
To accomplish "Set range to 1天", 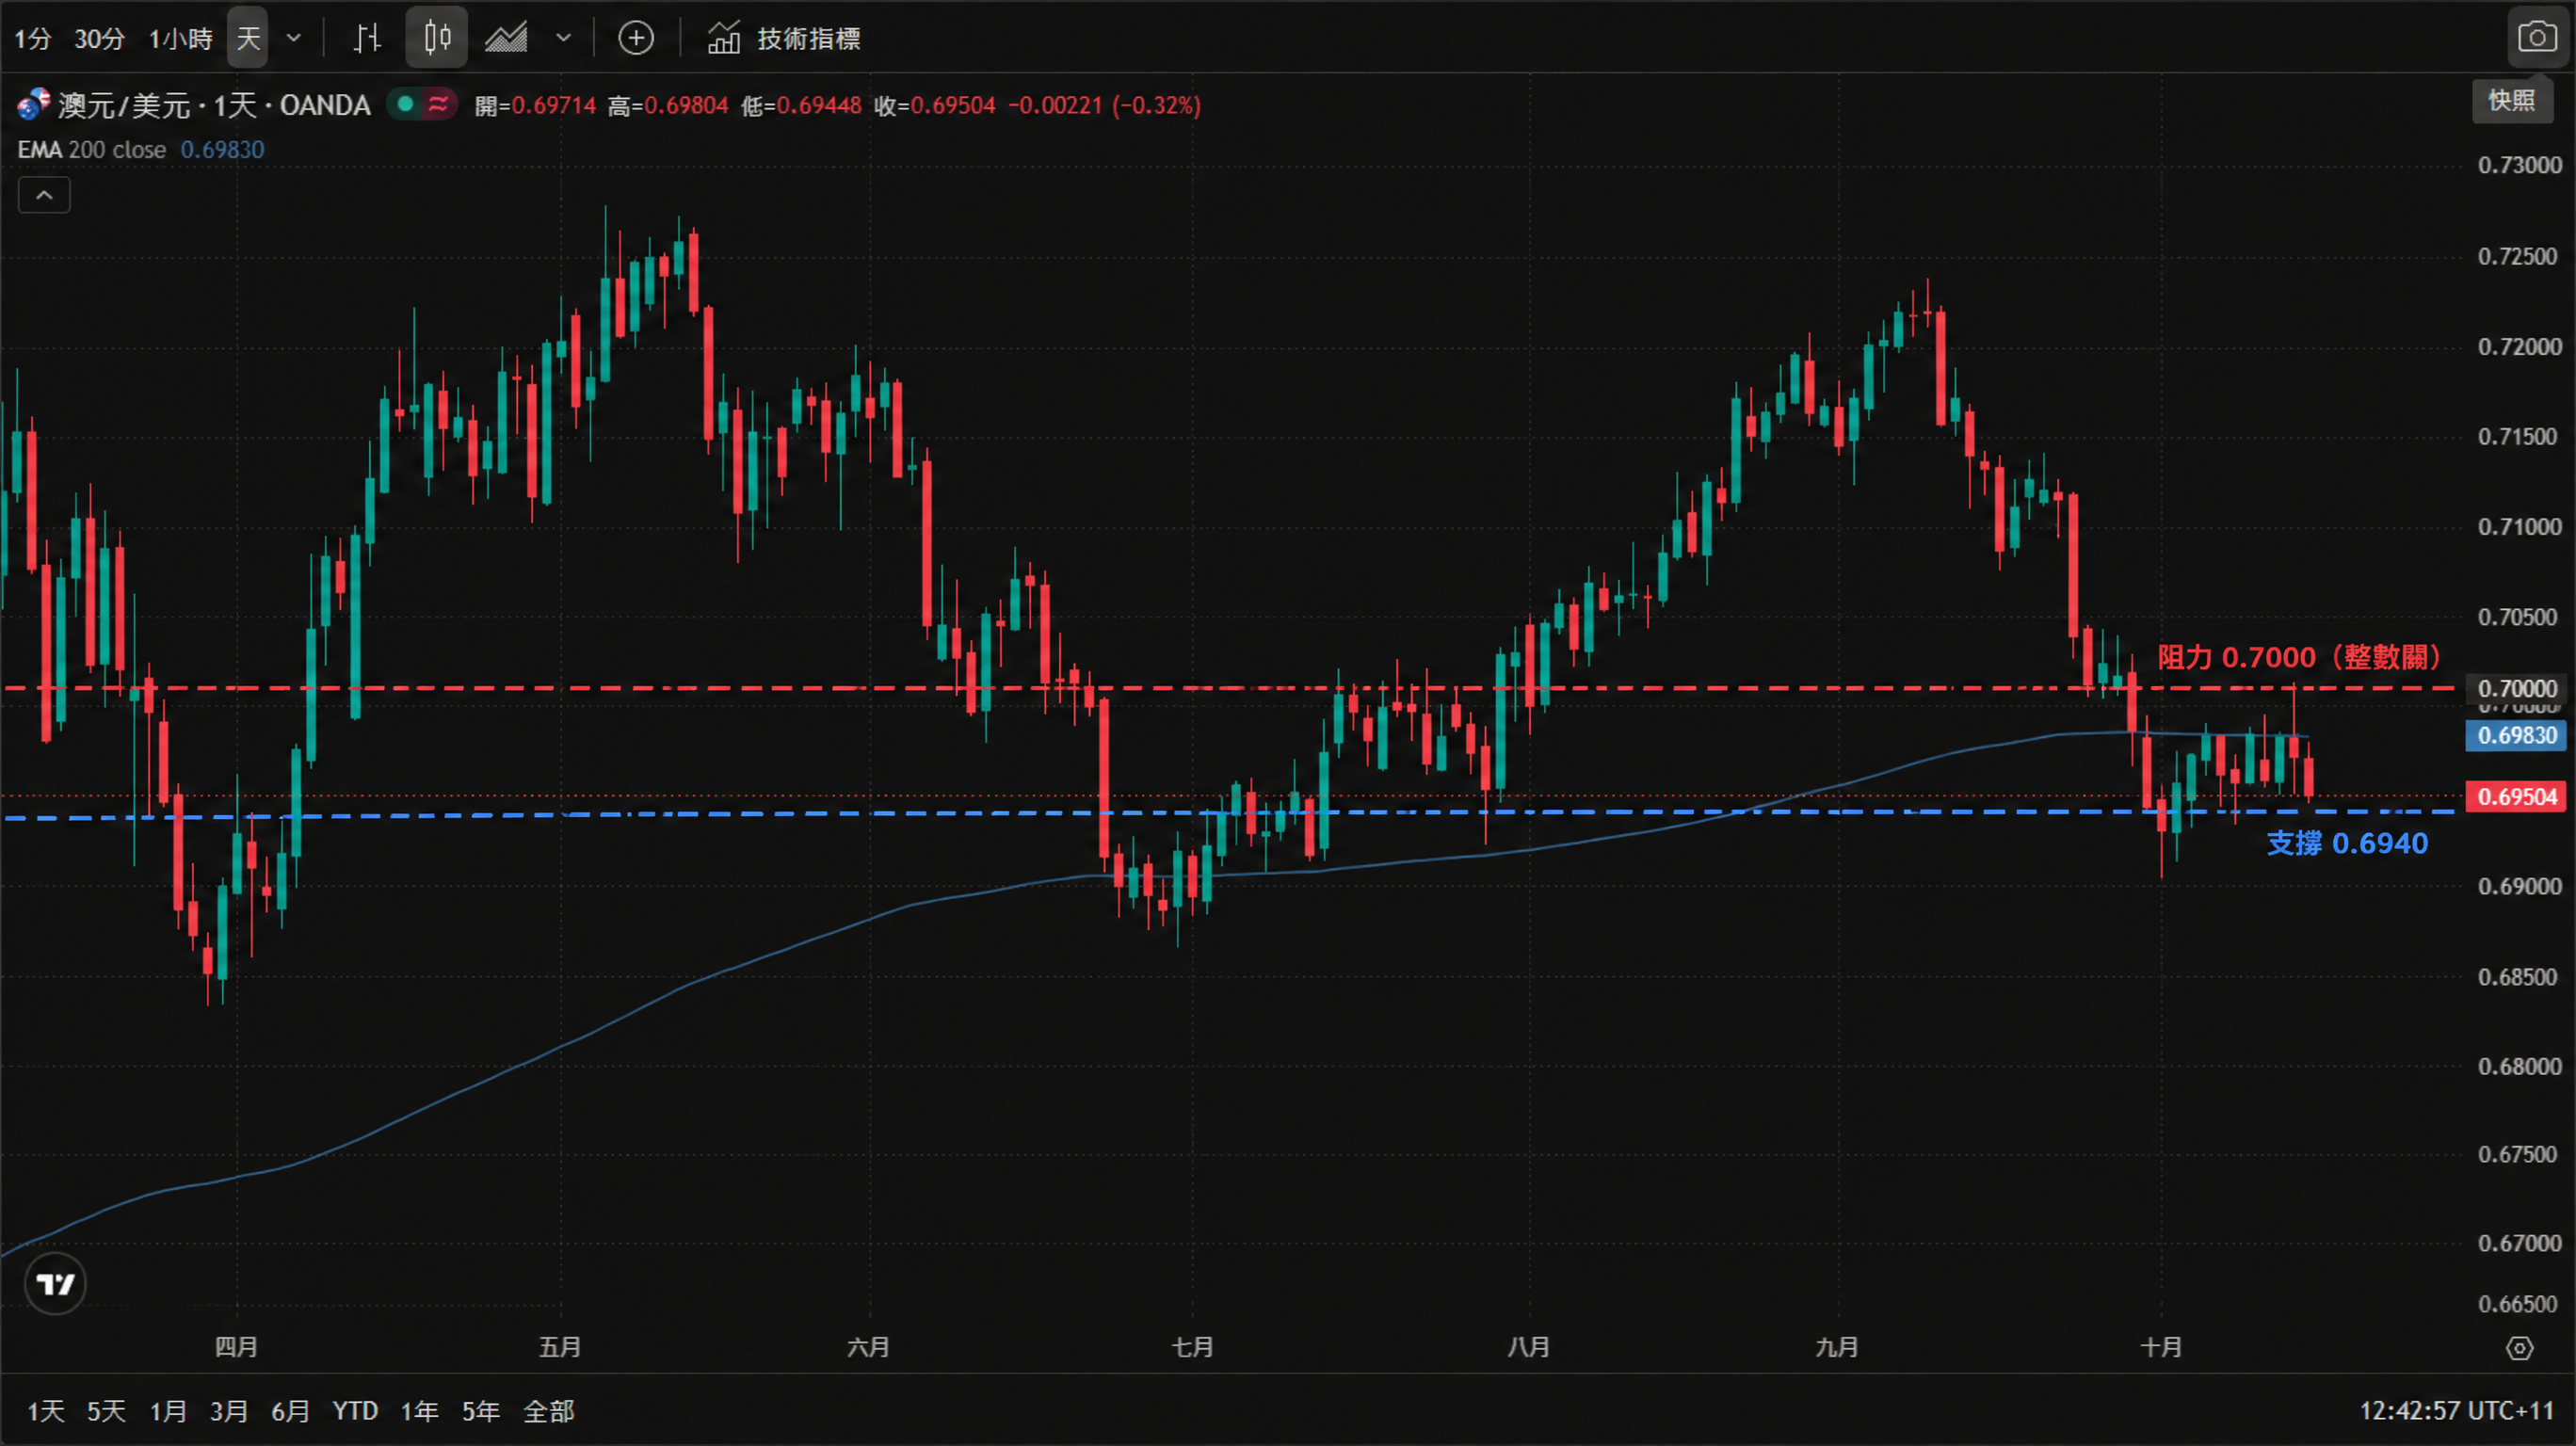I will (45, 1412).
